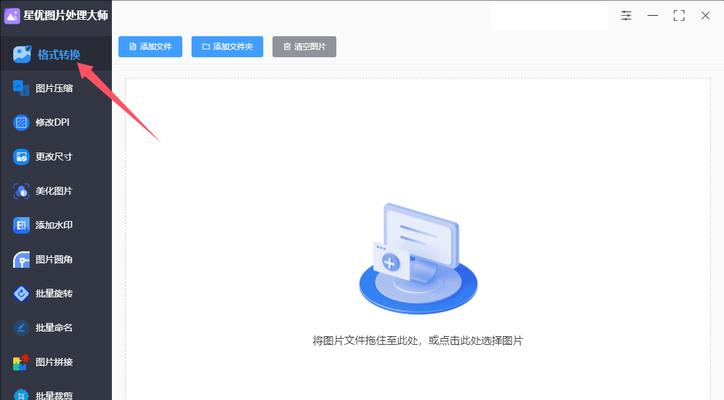The width and height of the screenshot is (724, 400).
Task: Click the 批量命名 sidebar icon
Action: click(21, 327)
